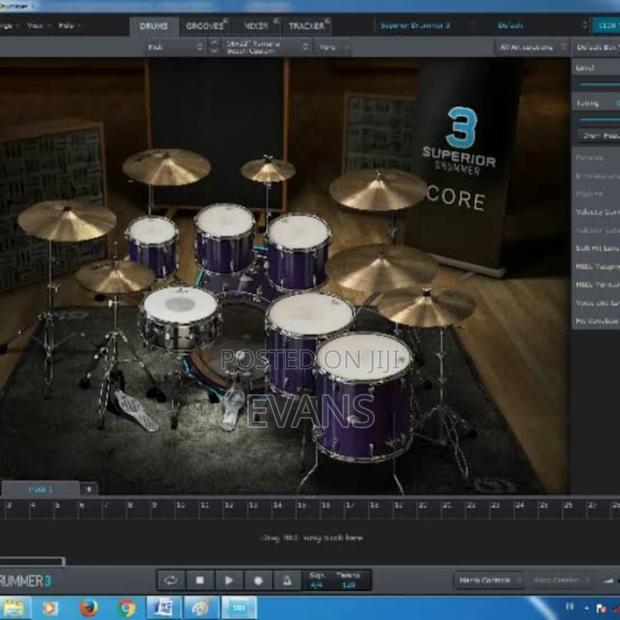Image resolution: width=620 pixels, height=620 pixels.
Task: Click the Soft Hit Level property row
Action: pos(596,248)
